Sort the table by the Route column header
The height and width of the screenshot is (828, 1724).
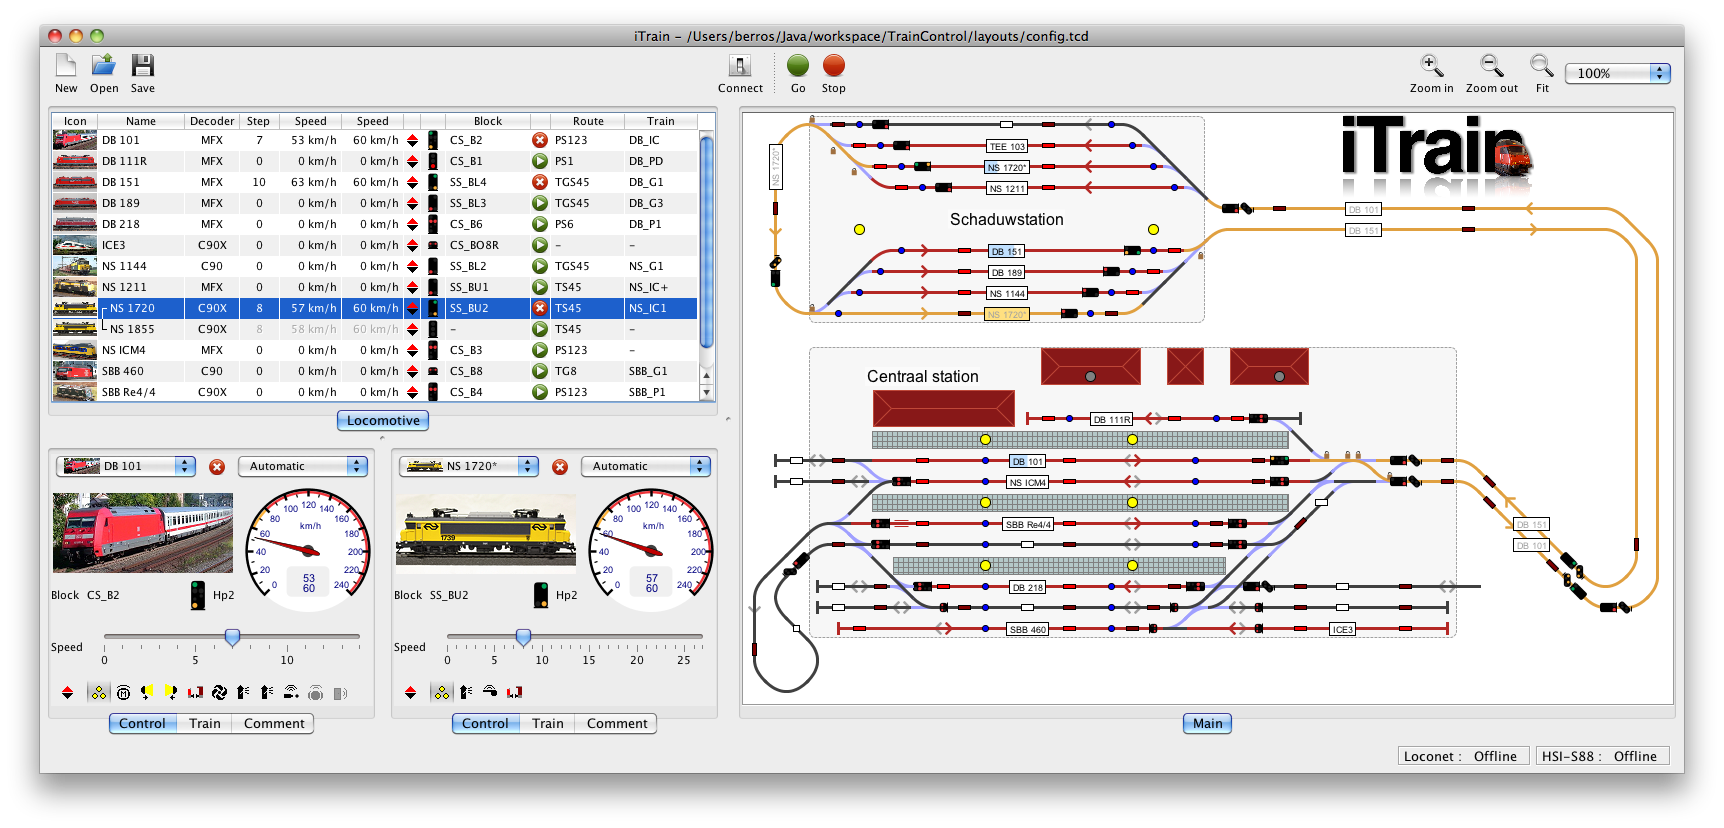pyautogui.click(x=588, y=121)
